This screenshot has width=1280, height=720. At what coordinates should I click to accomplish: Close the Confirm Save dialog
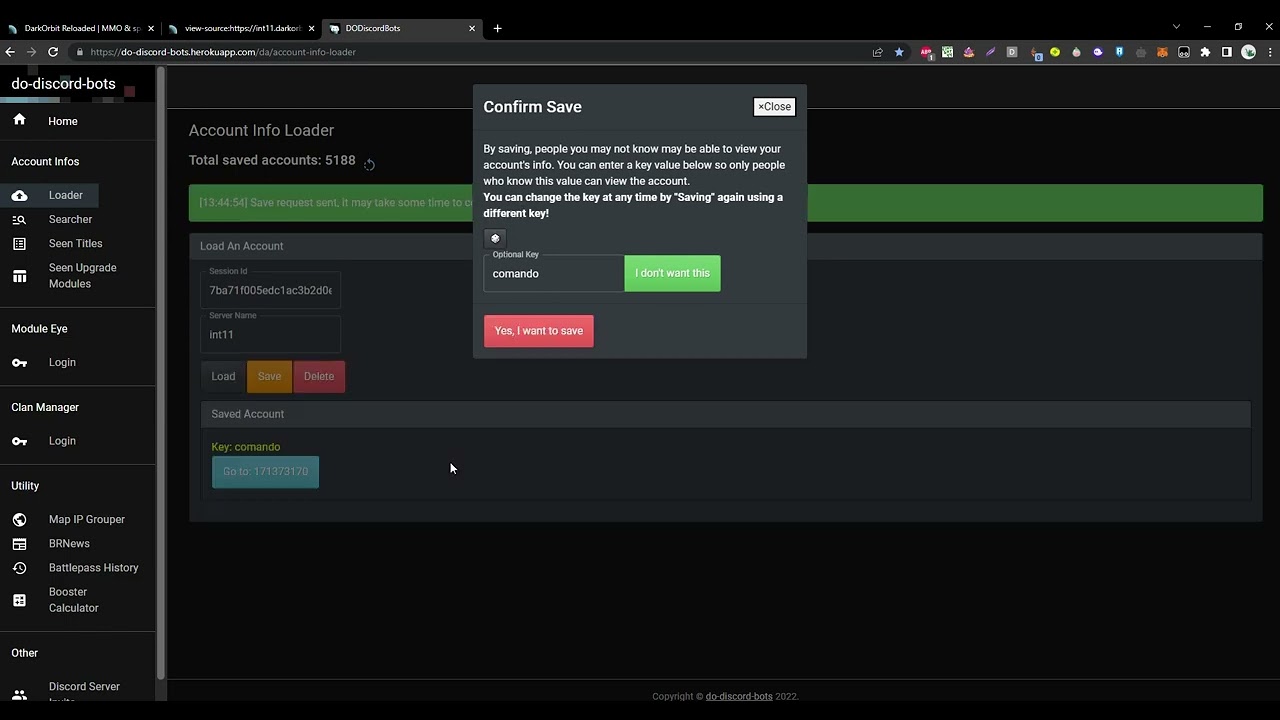(x=774, y=106)
